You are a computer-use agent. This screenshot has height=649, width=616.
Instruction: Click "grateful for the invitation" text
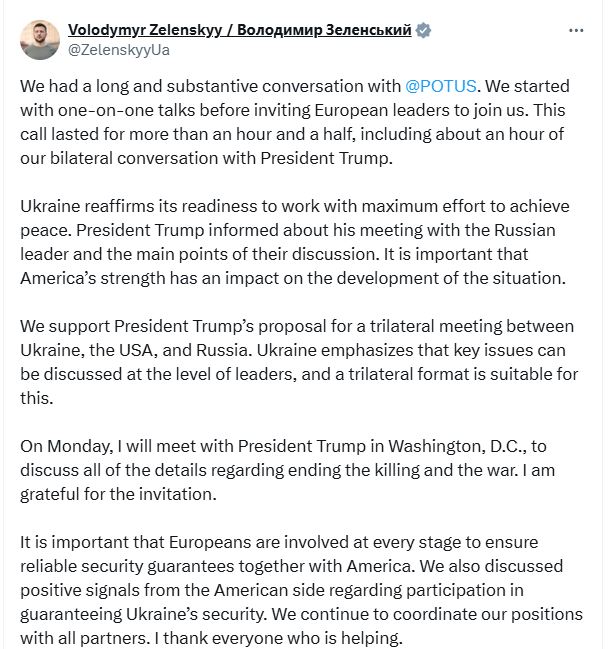click(117, 494)
